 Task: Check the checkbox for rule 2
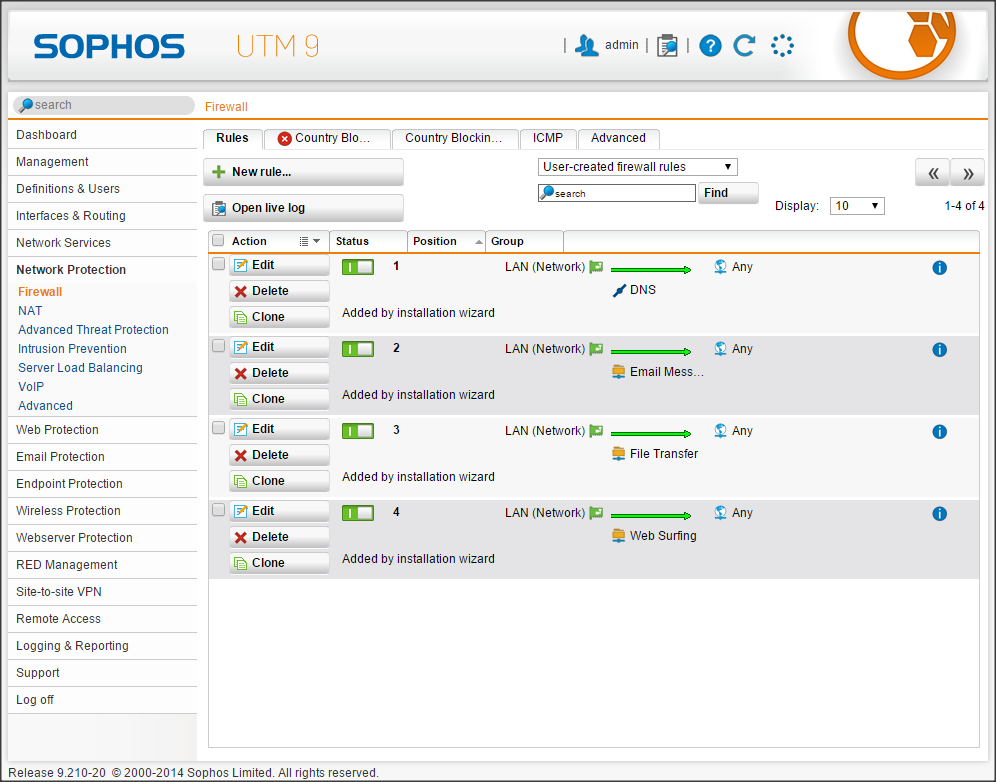point(218,346)
